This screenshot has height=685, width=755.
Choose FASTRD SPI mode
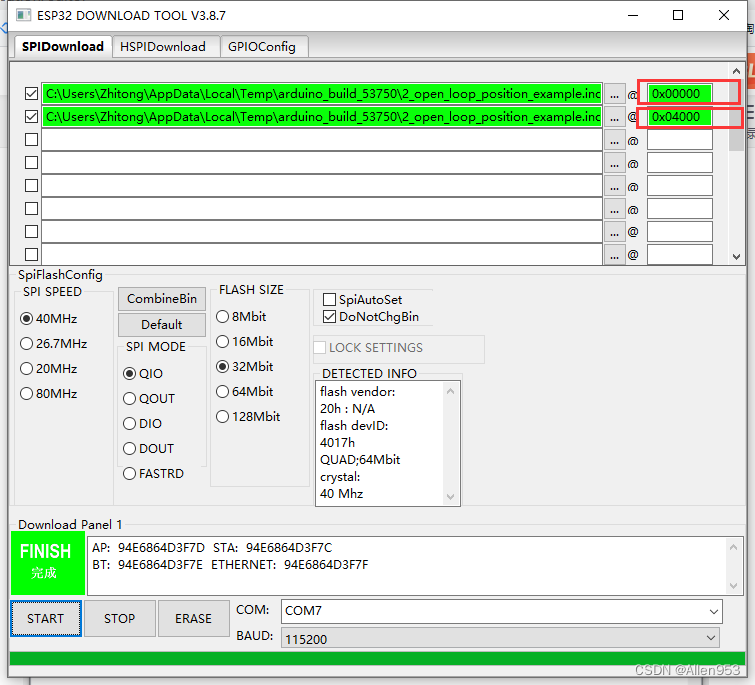pos(153,474)
